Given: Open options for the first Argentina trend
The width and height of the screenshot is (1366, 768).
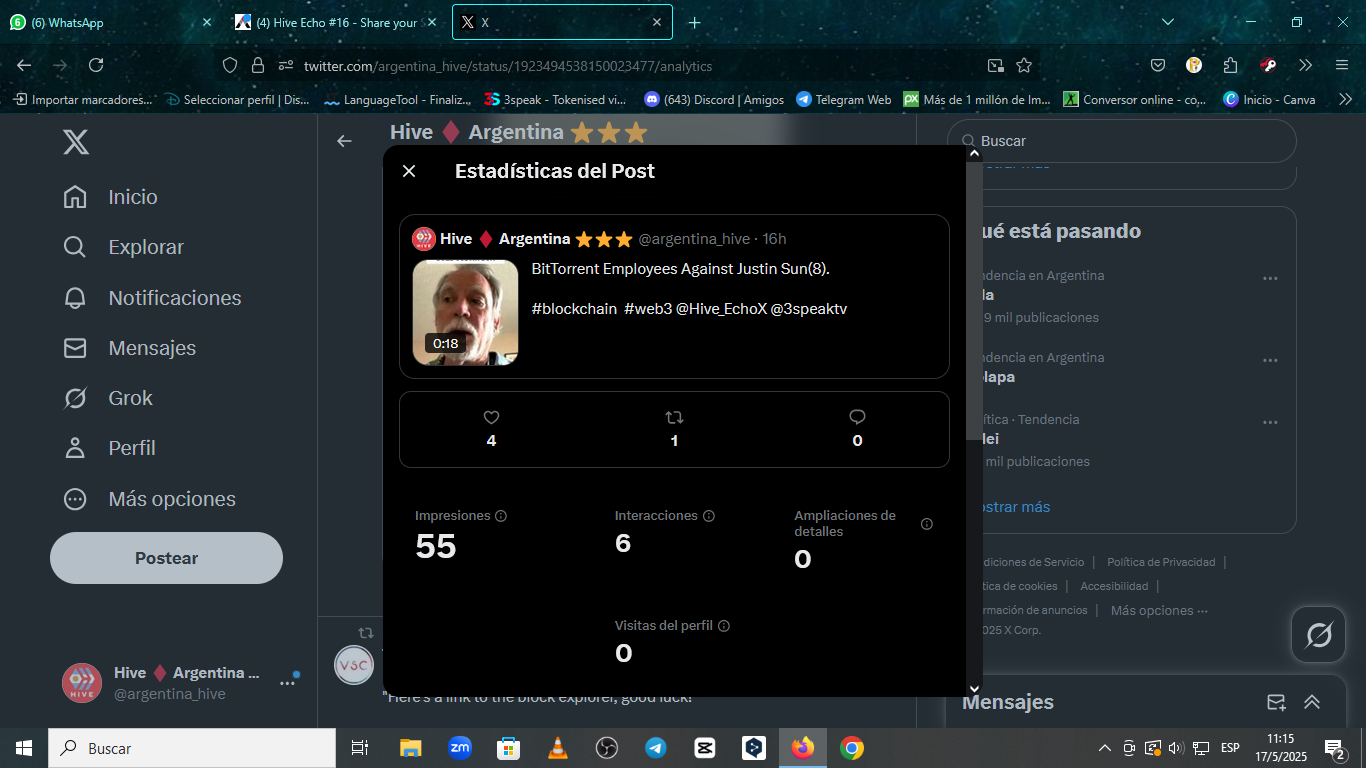Looking at the screenshot, I should tap(1270, 278).
